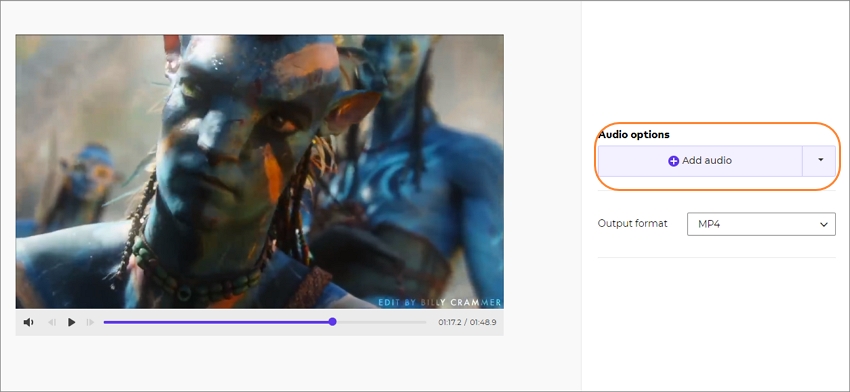Image resolution: width=850 pixels, height=392 pixels.
Task: Click the Add audio button
Action: tap(700, 161)
